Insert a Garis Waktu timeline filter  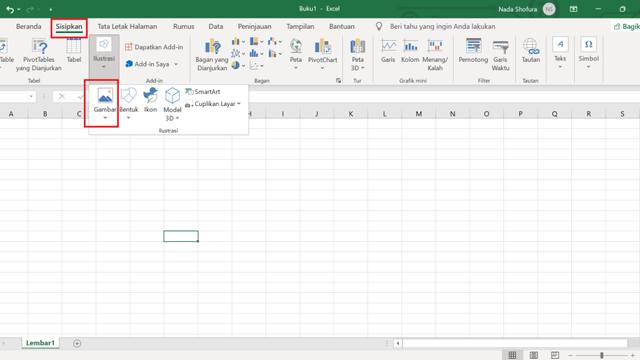[500, 55]
